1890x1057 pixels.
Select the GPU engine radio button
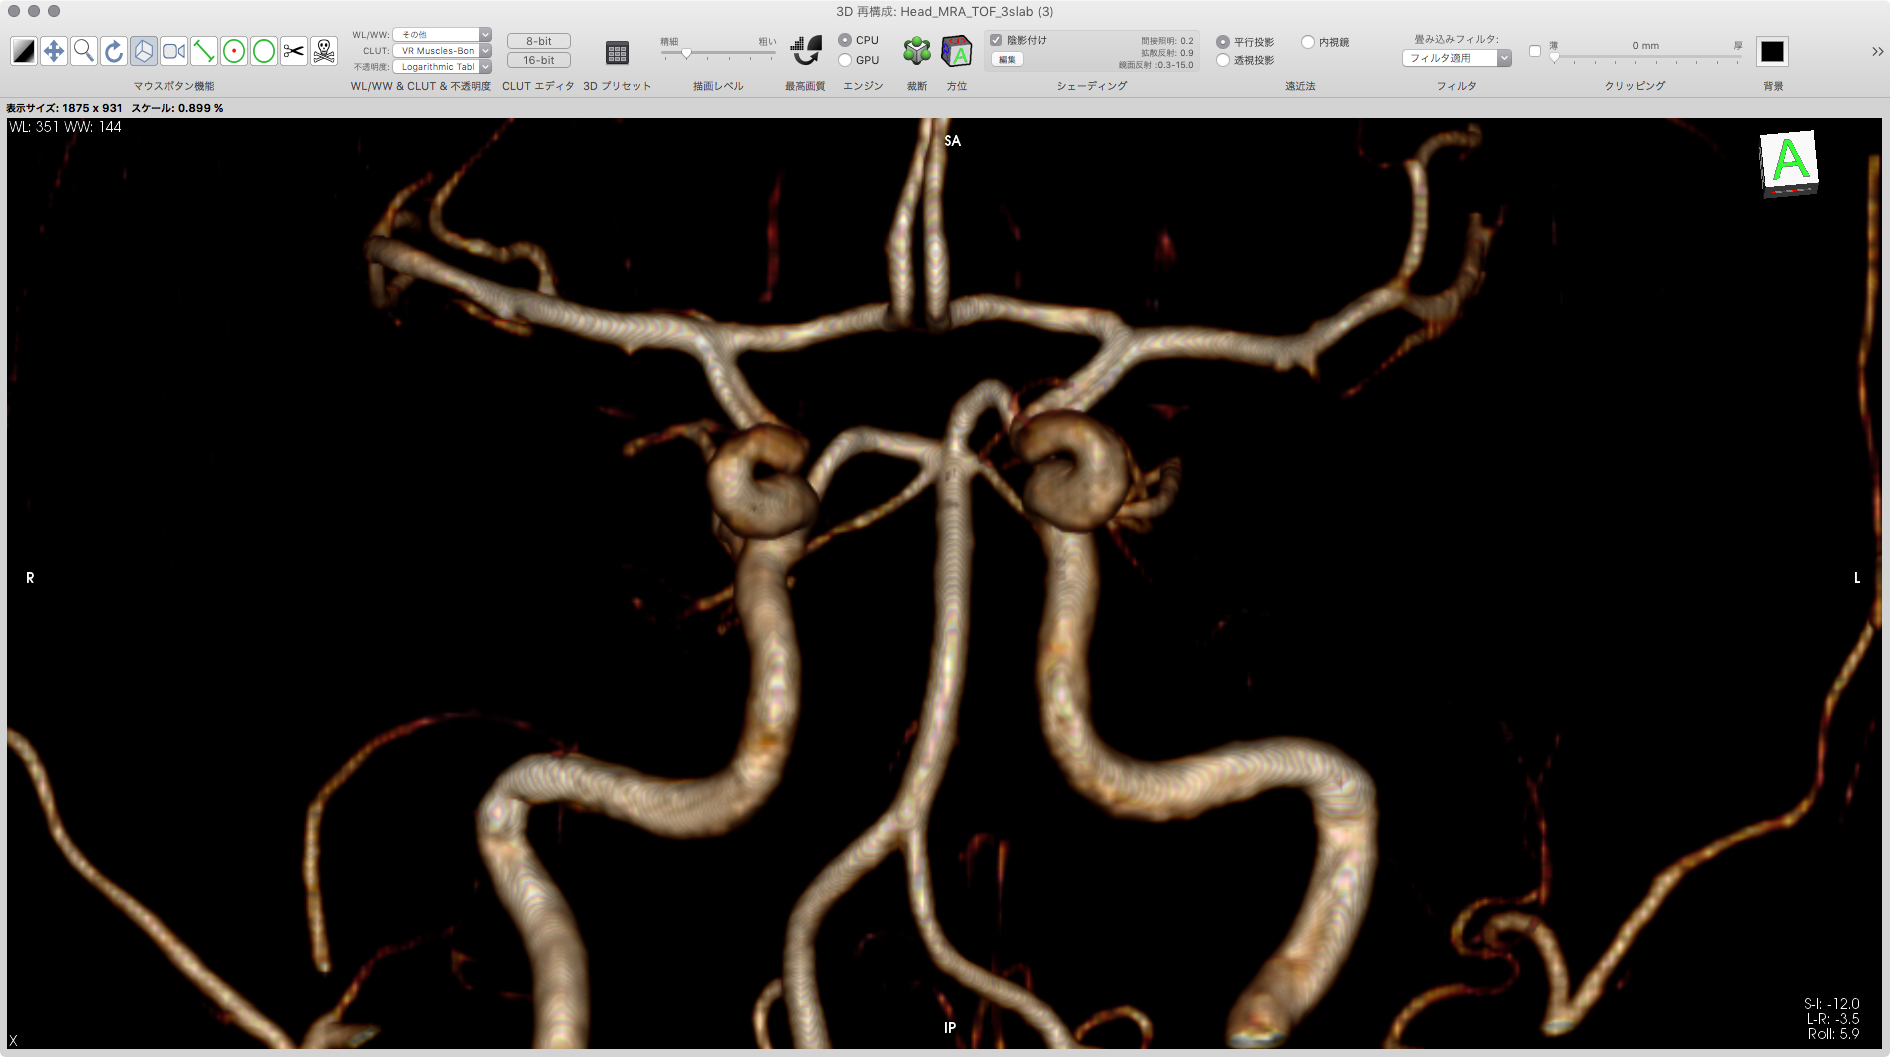[846, 60]
